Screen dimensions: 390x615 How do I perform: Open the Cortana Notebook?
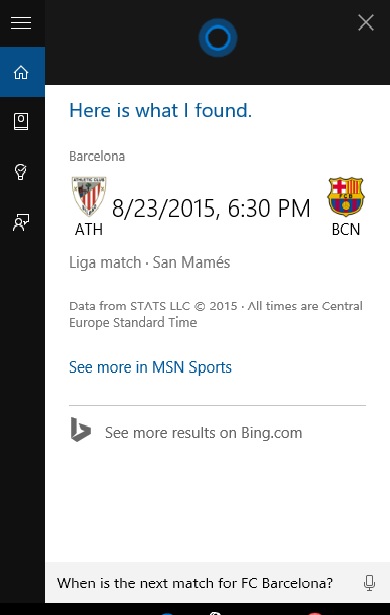click(x=21, y=122)
